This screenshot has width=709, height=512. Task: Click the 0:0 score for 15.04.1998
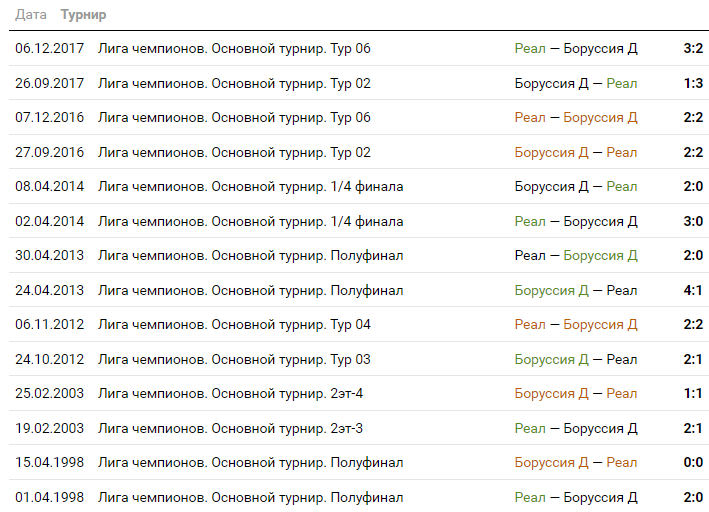point(693,462)
